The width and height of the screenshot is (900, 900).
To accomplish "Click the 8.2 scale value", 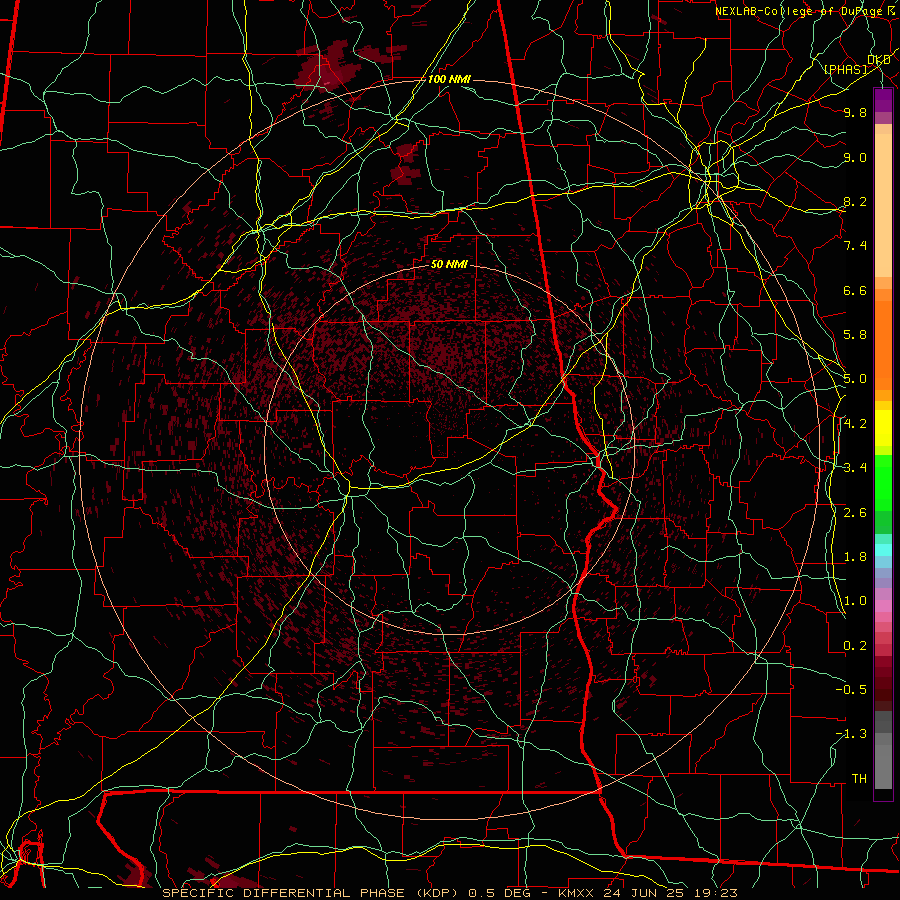I will click(855, 201).
